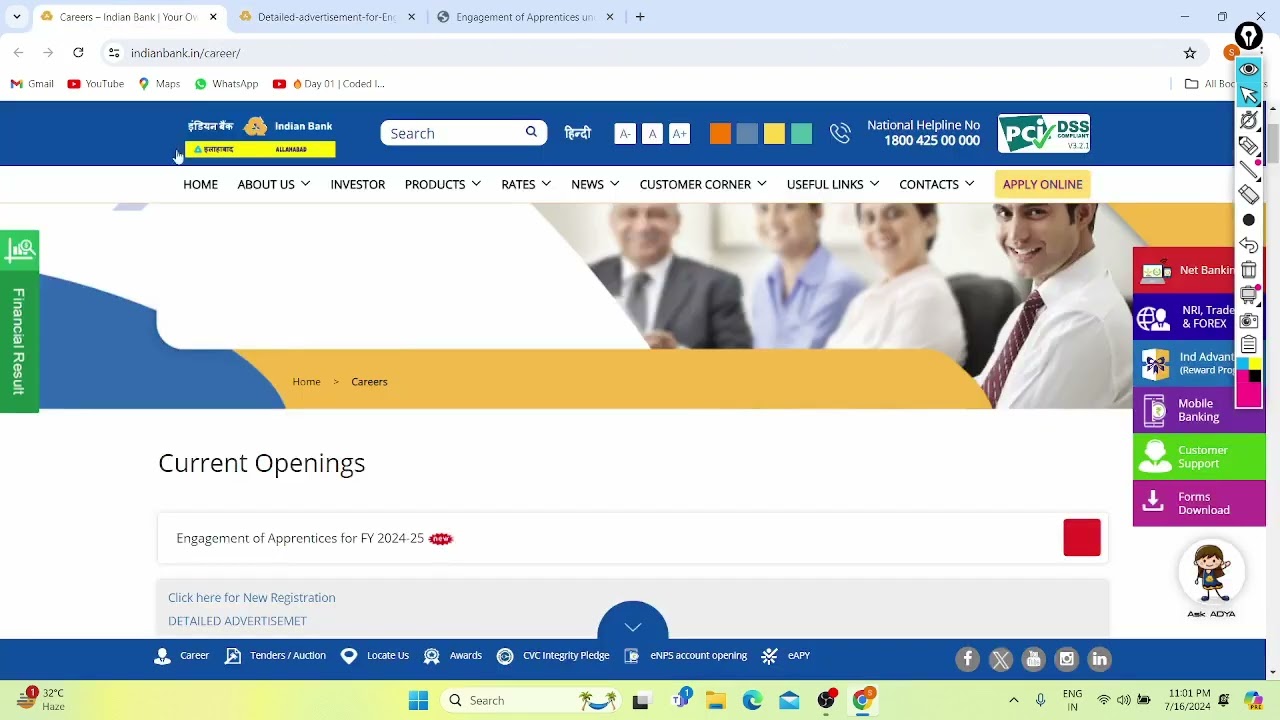Screen dimensions: 1280x720
Task: Select the blue theme color swatch
Action: coord(747,133)
